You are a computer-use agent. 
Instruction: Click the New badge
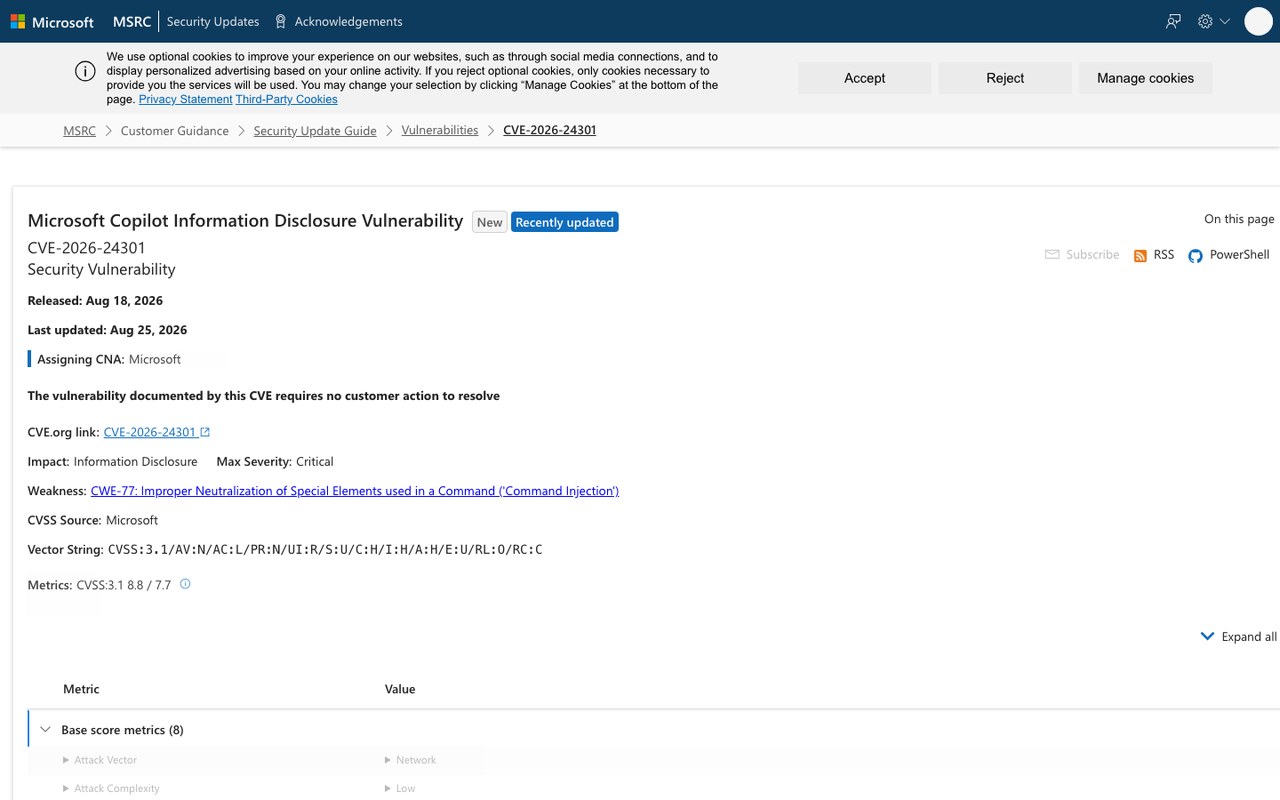pyautogui.click(x=490, y=222)
